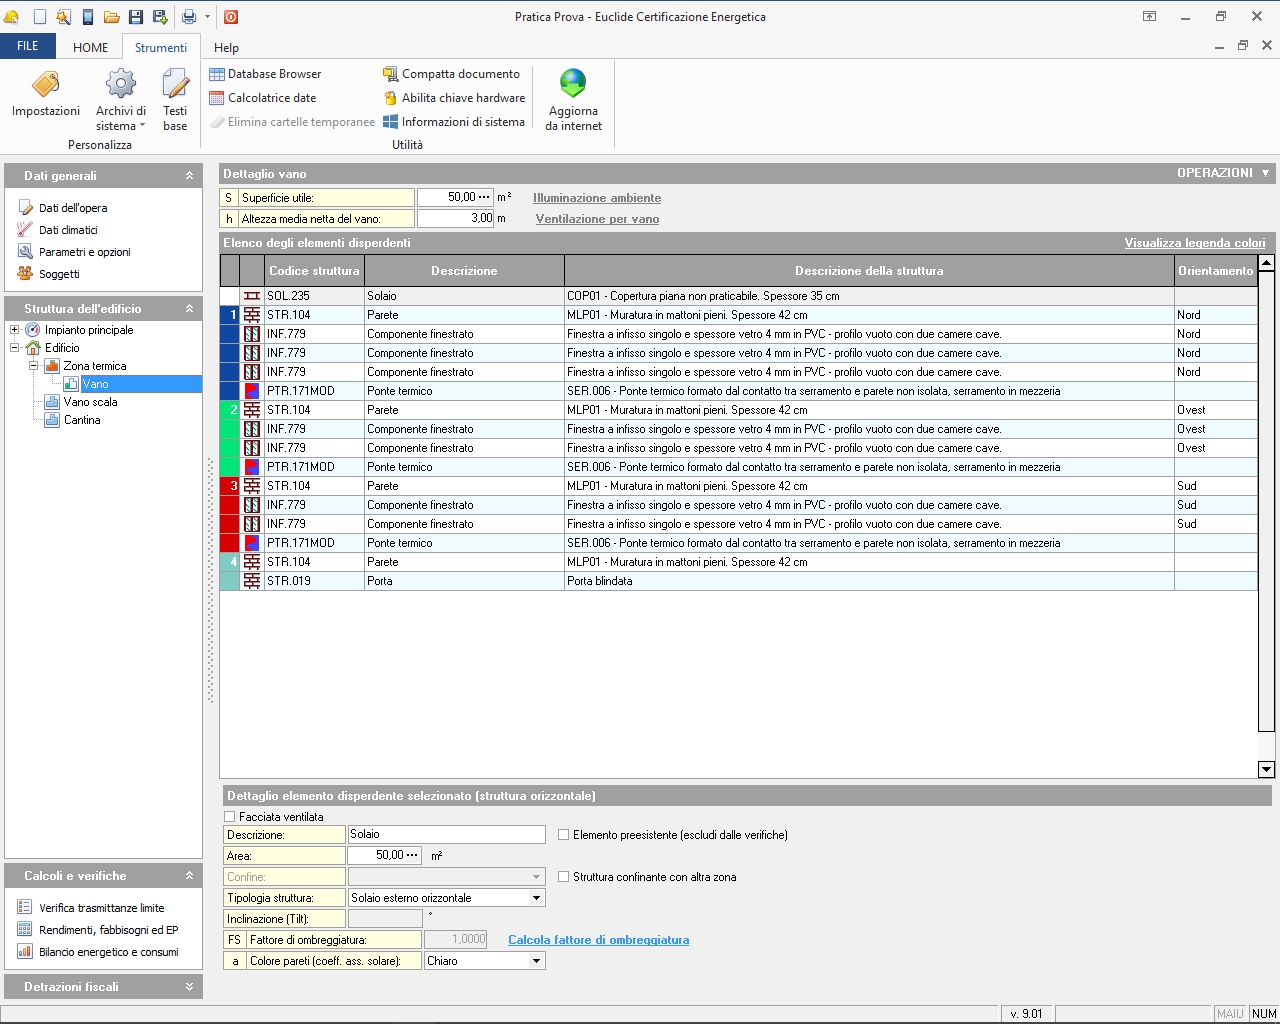This screenshot has height=1024, width=1280.
Task: Click the Archivi di sistema gear icon
Action: click(x=121, y=84)
